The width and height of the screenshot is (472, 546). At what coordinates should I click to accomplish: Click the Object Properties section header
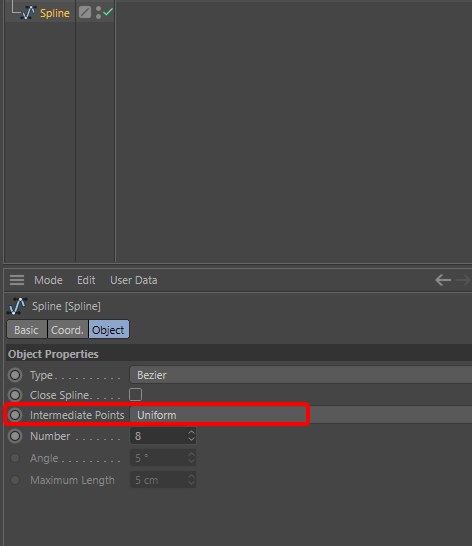tap(239, 354)
